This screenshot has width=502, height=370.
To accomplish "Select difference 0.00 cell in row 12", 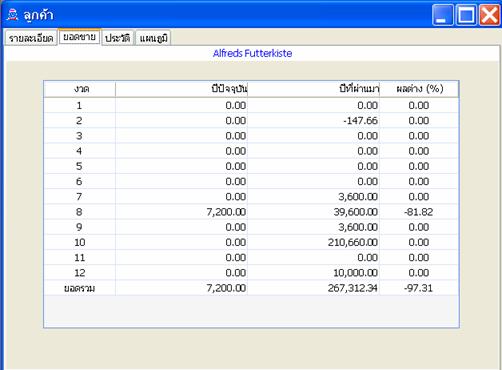I will [419, 273].
